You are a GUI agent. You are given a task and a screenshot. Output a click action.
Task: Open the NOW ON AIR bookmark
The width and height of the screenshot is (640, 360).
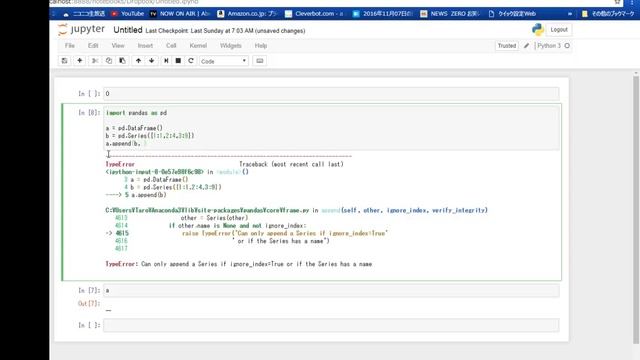click(x=180, y=13)
